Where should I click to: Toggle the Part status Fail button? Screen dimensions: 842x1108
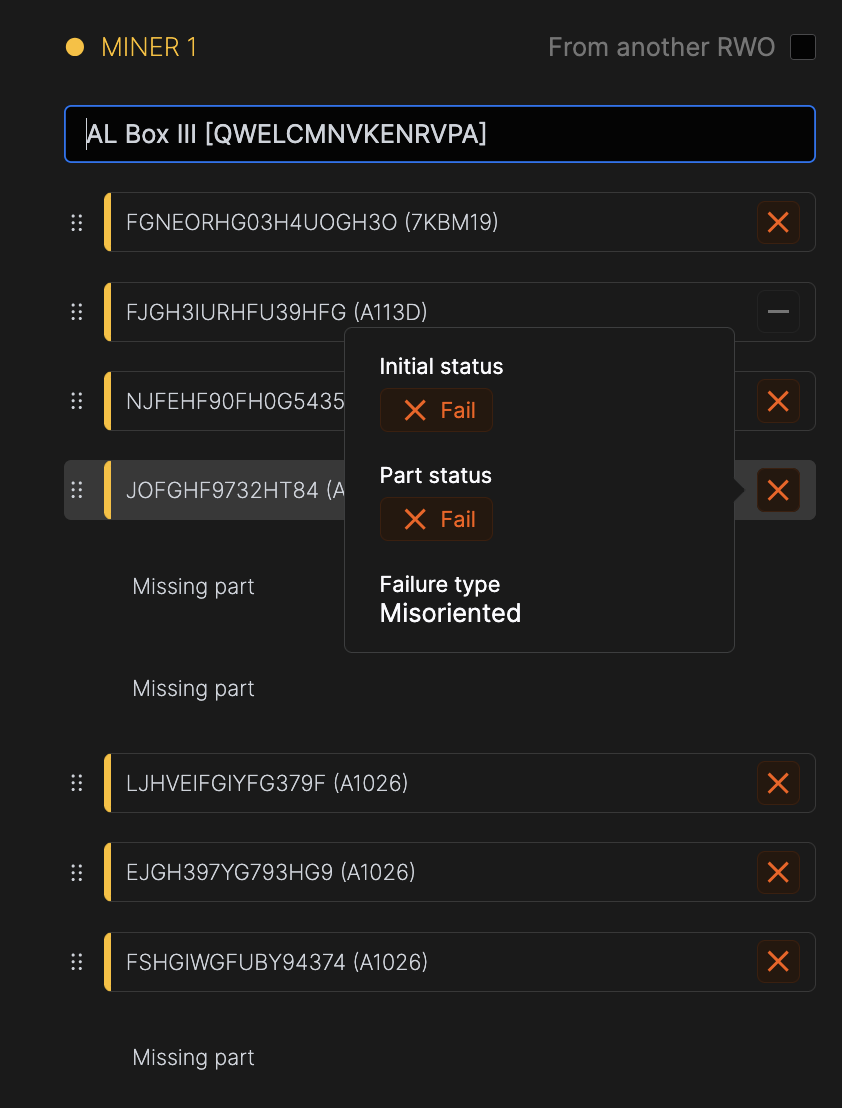point(436,519)
